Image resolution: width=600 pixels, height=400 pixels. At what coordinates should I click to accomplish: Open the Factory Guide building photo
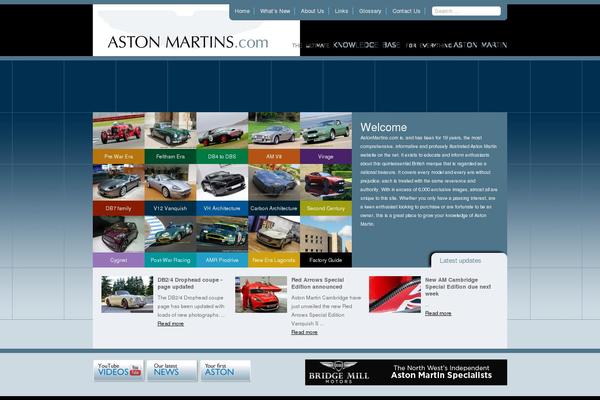pyautogui.click(x=326, y=234)
